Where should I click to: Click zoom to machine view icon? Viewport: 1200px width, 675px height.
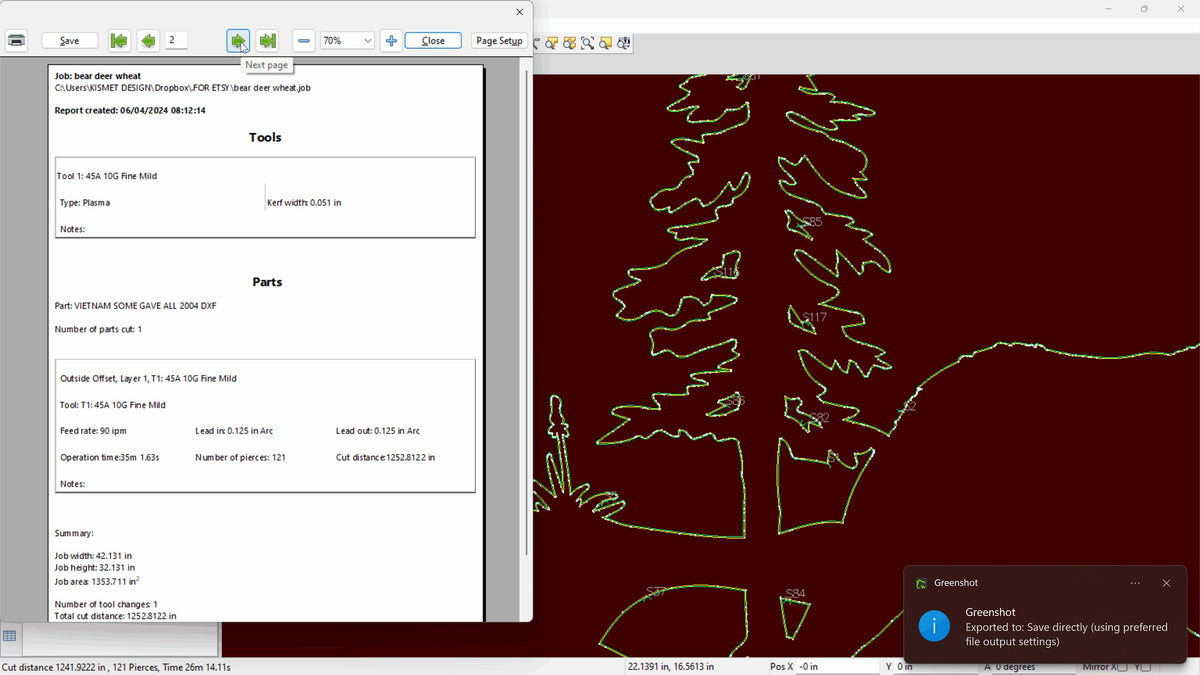coord(624,43)
